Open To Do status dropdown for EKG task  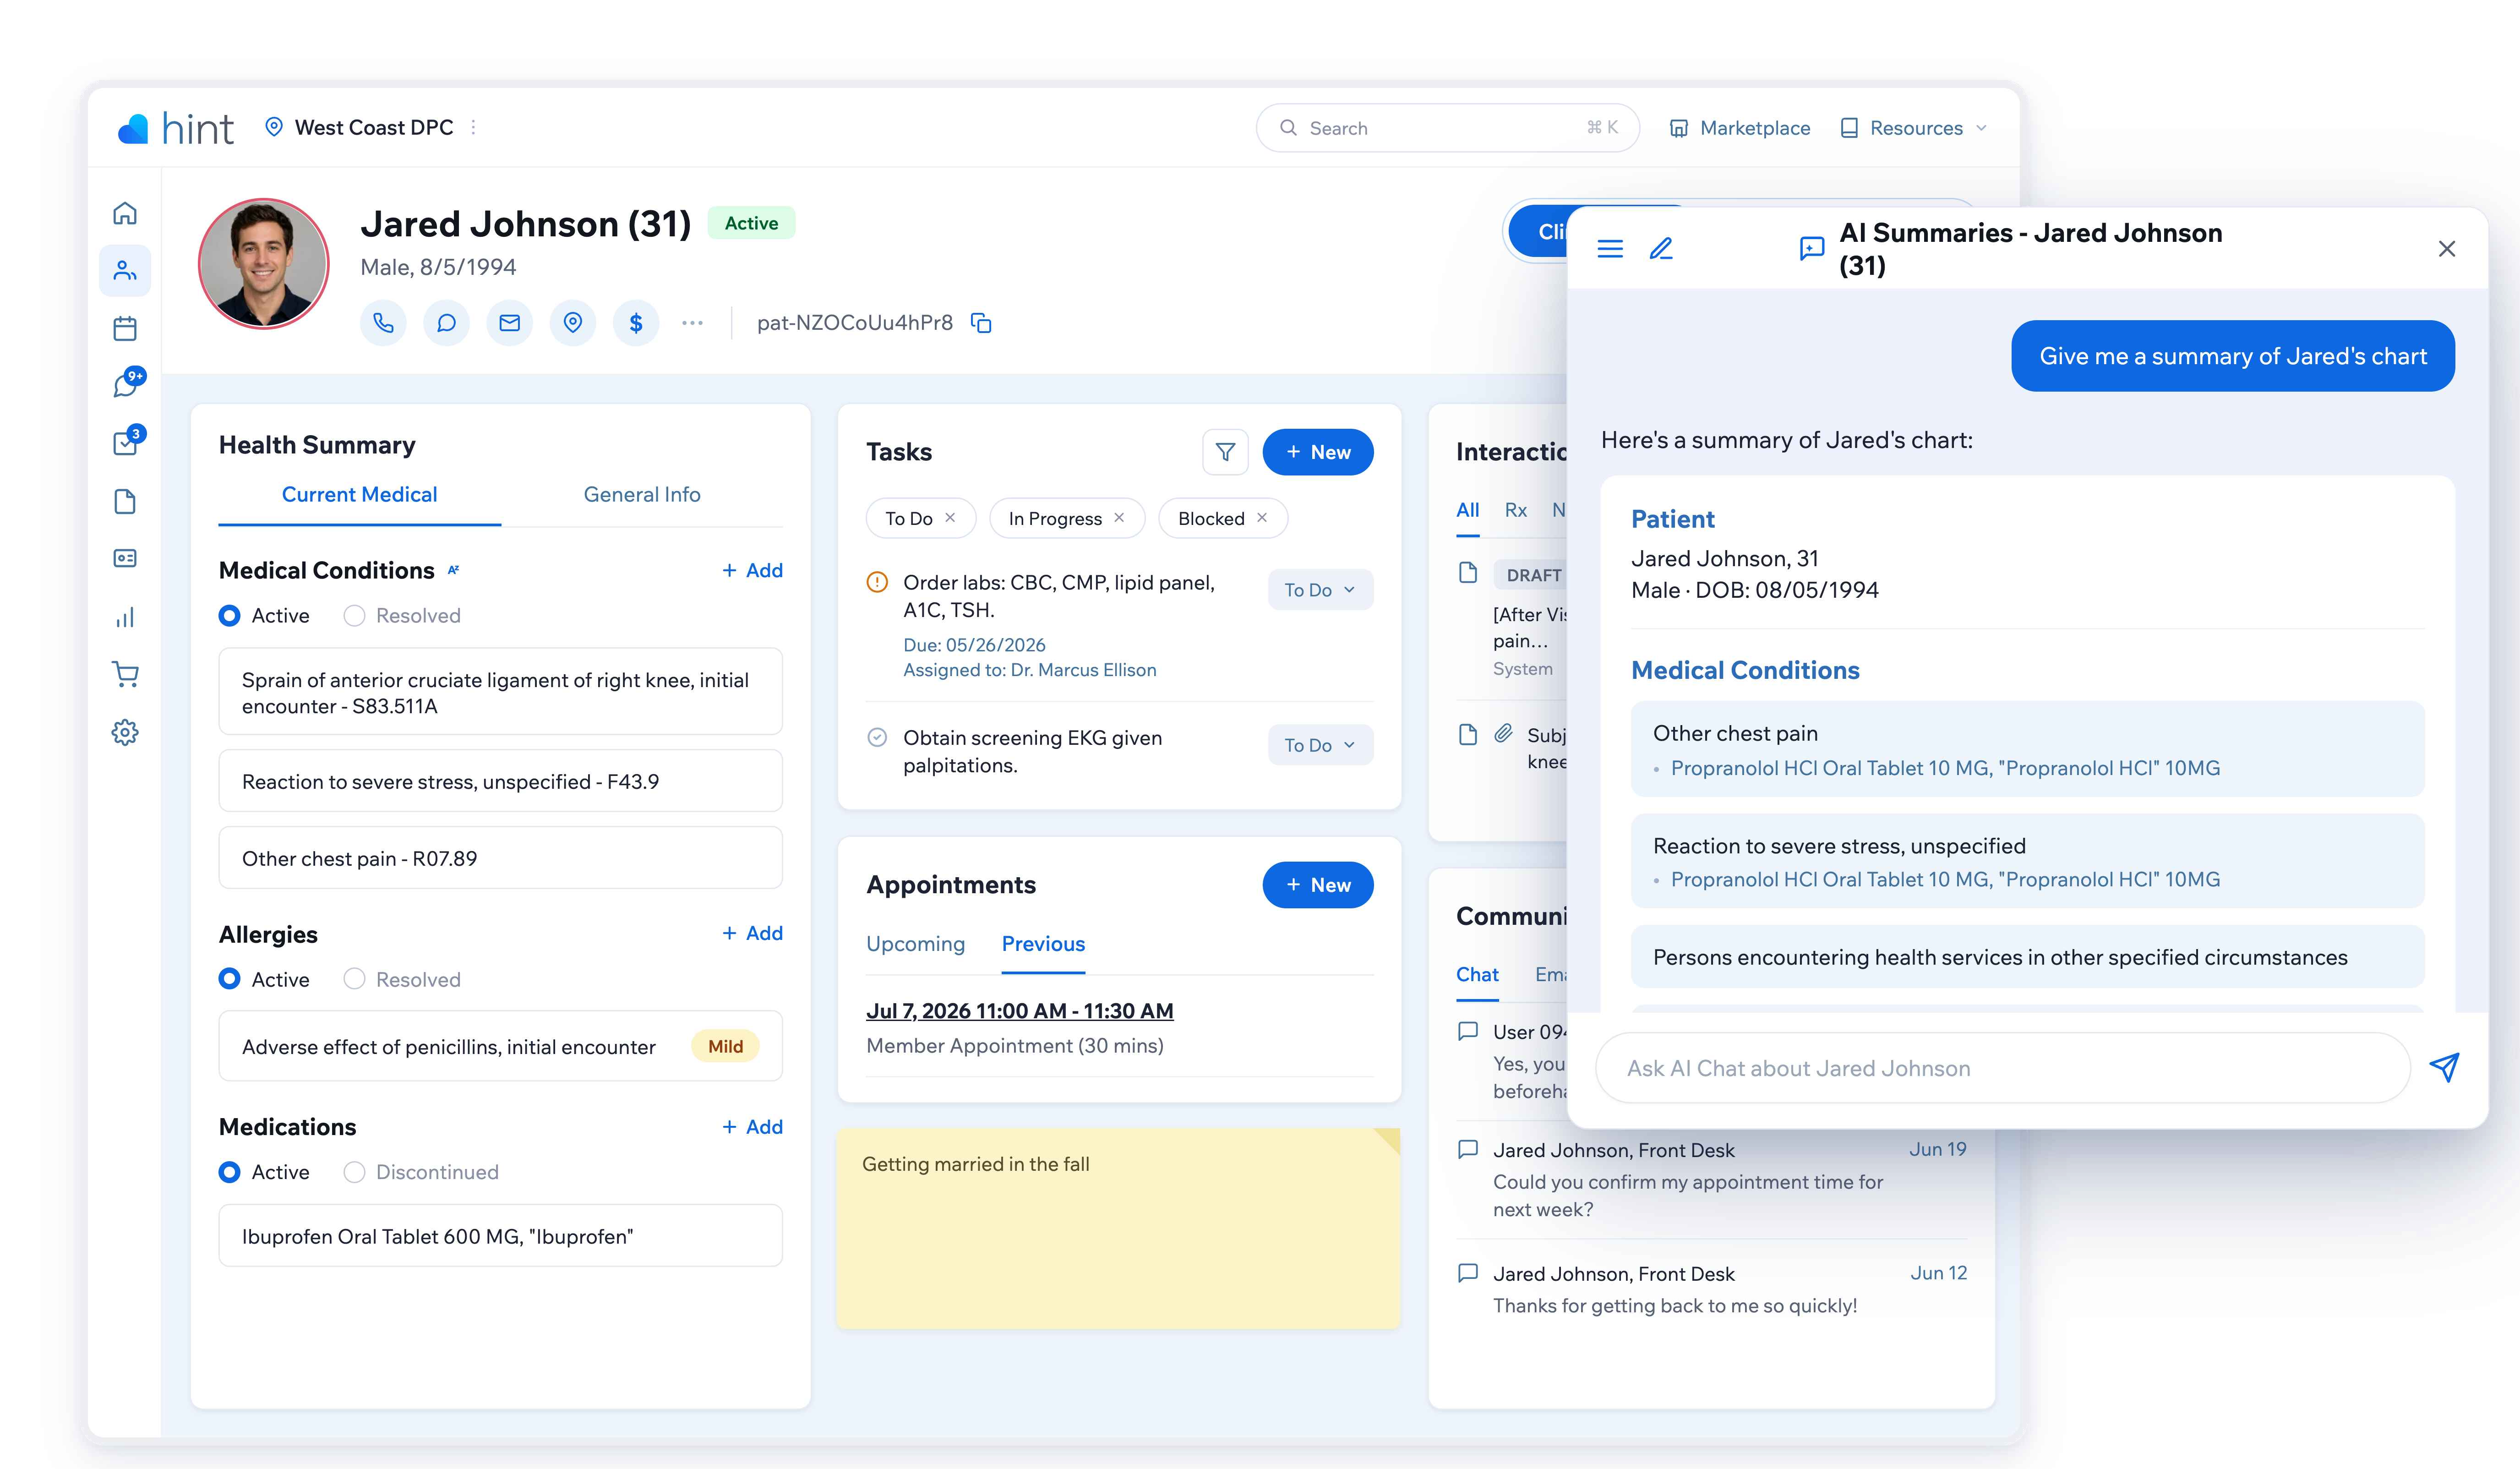1320,745
